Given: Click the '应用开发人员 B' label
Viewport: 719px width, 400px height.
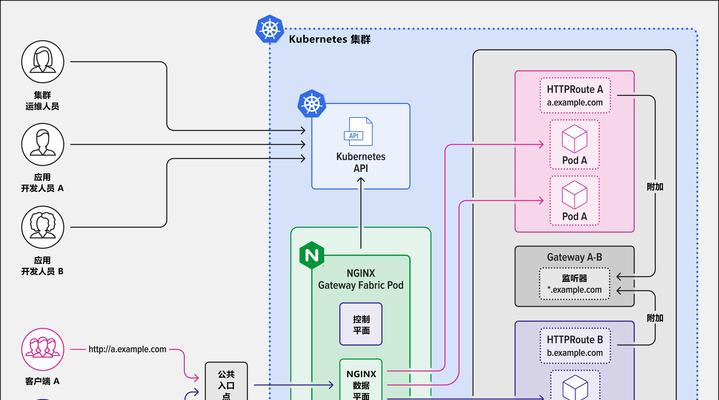Looking at the screenshot, I should tap(42, 266).
